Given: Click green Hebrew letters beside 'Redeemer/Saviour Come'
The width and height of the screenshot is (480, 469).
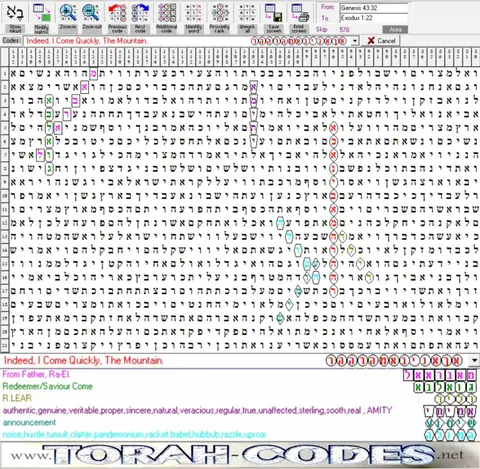Looking at the screenshot, I should click(x=445, y=387).
